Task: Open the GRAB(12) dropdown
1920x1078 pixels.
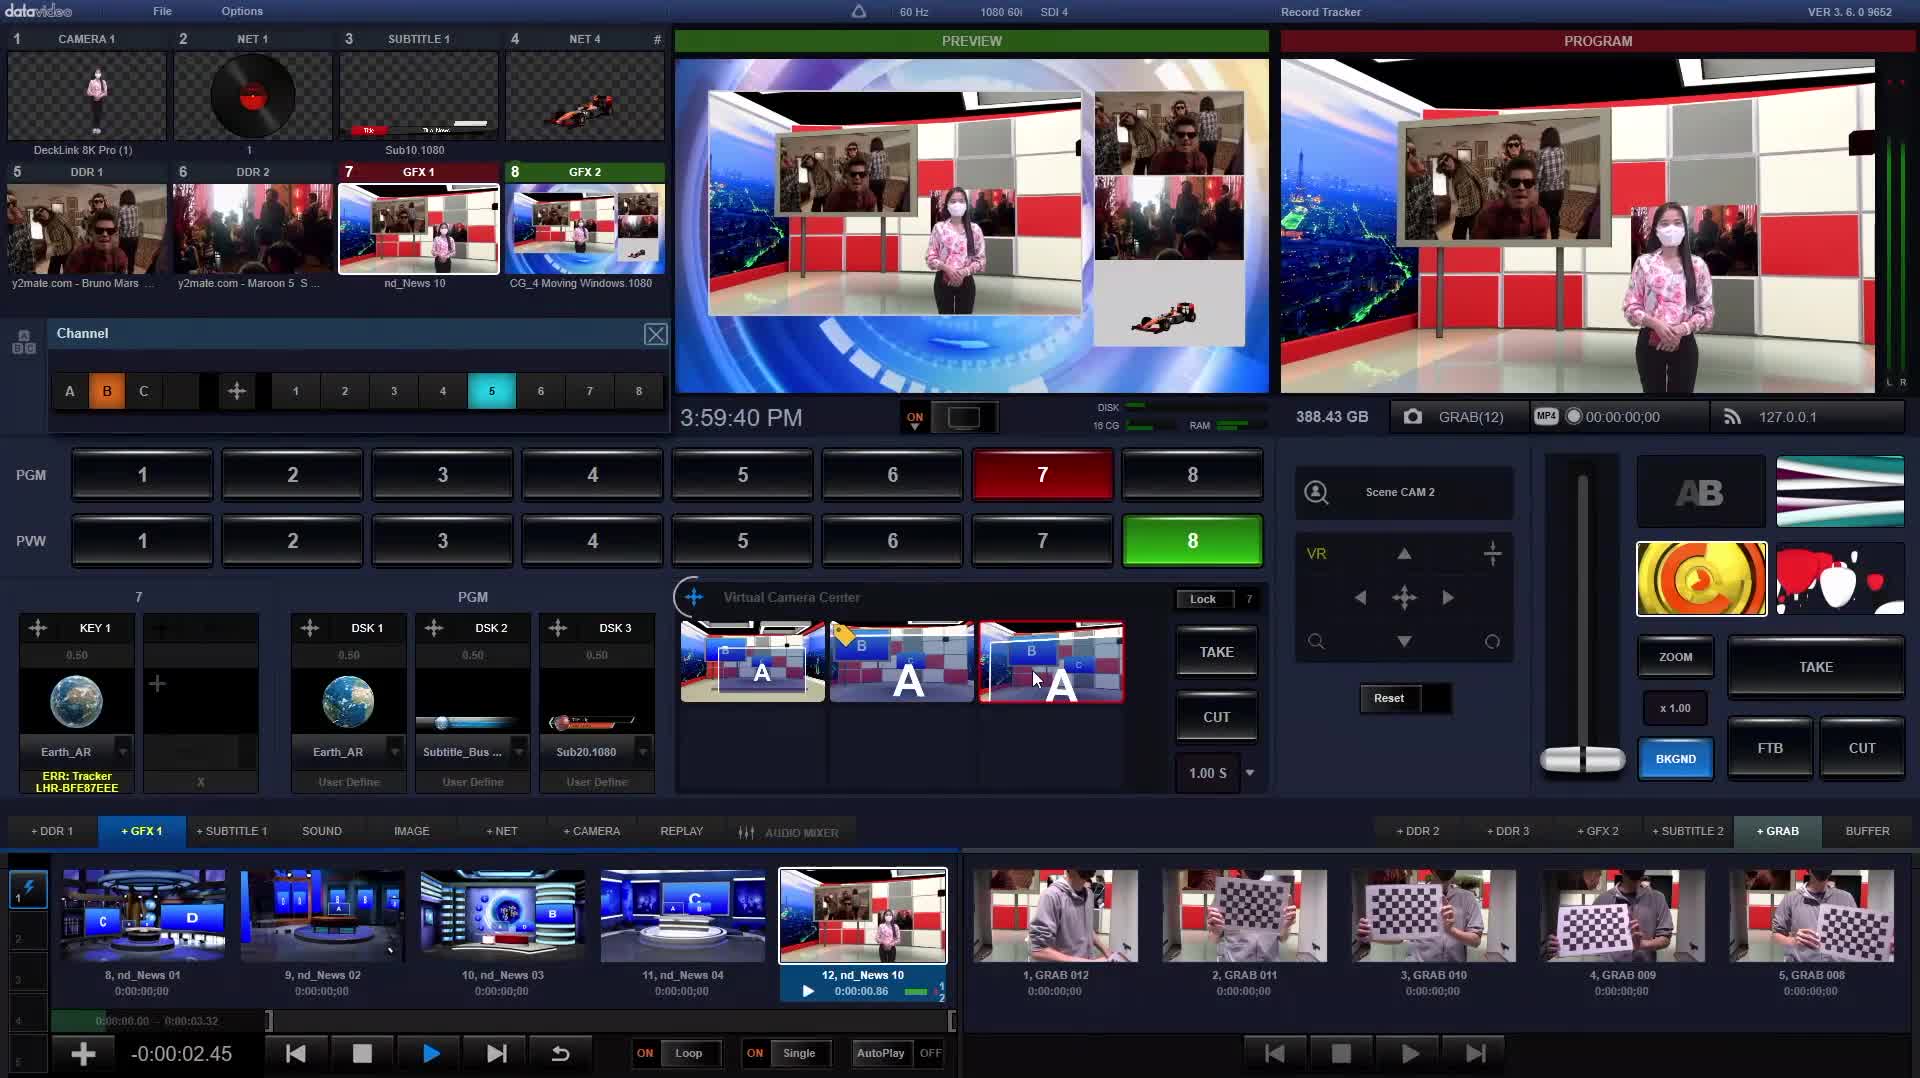Action: tap(1470, 417)
